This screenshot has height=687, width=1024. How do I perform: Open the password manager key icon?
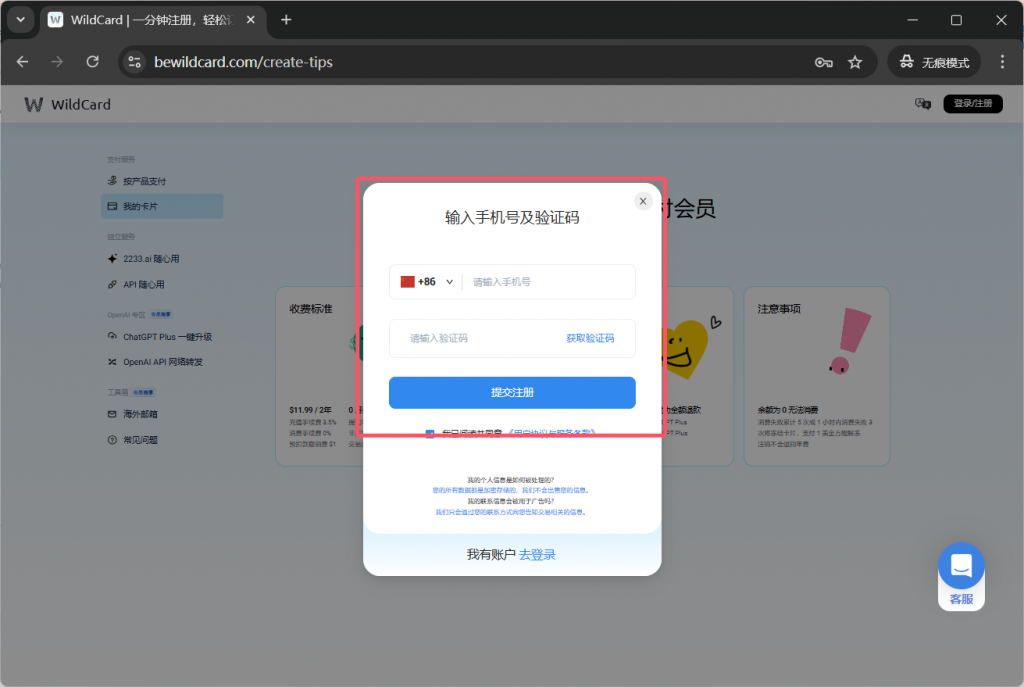point(824,62)
